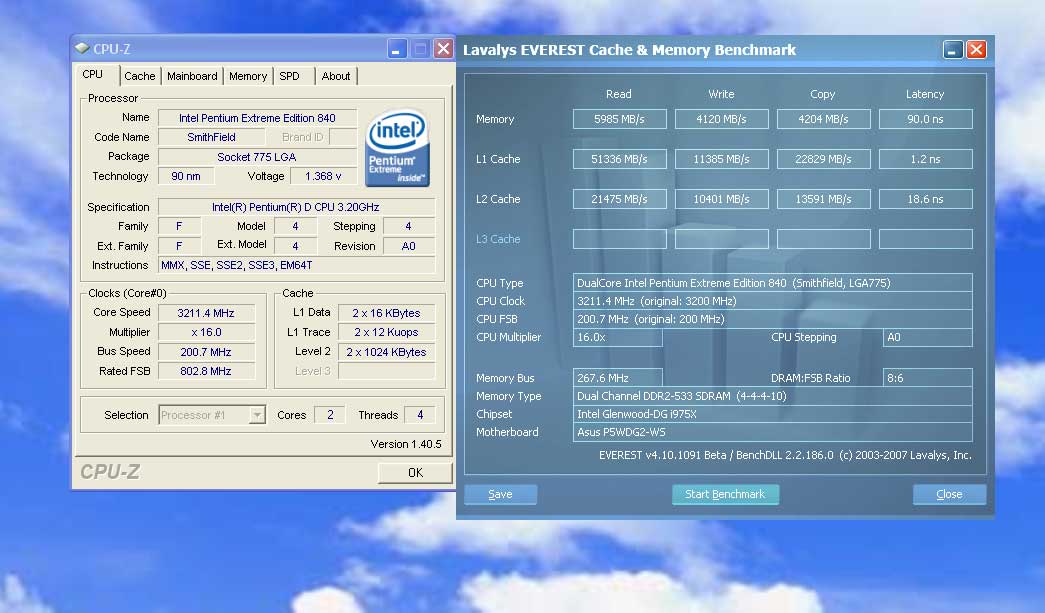The width and height of the screenshot is (1045, 613).
Task: Click the CPU Multiplier 16.0x field
Action: click(x=618, y=337)
